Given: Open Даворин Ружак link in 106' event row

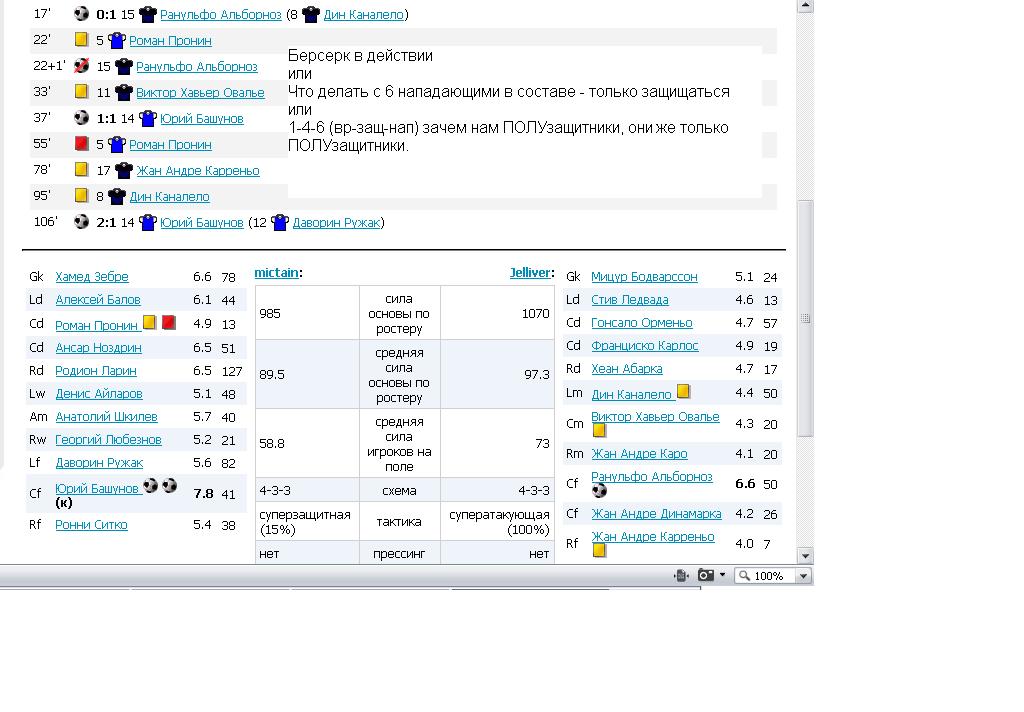Looking at the screenshot, I should click(x=336, y=222).
